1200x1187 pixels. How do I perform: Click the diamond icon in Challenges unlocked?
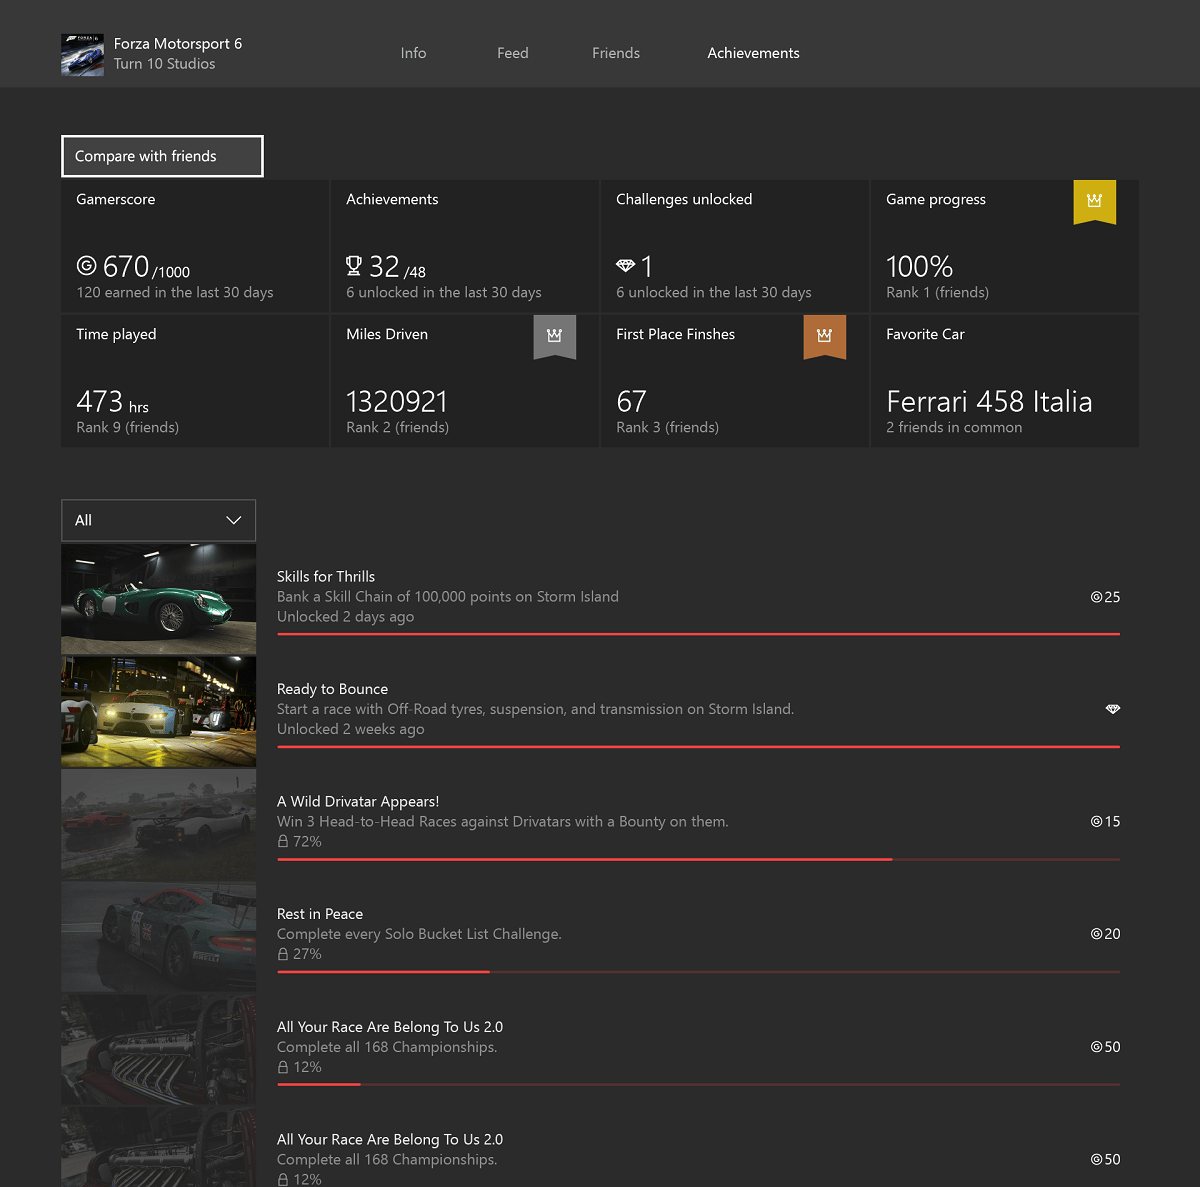625,266
